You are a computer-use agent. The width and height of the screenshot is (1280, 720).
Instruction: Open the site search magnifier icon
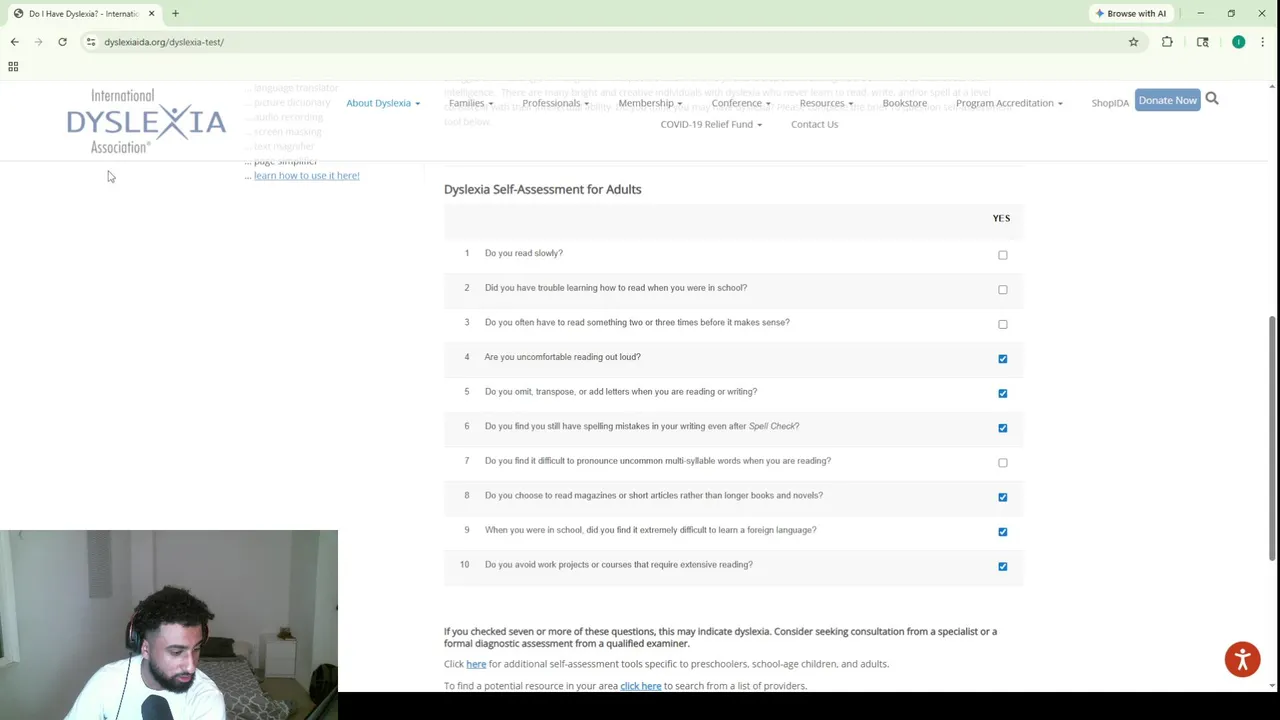tap(1212, 99)
